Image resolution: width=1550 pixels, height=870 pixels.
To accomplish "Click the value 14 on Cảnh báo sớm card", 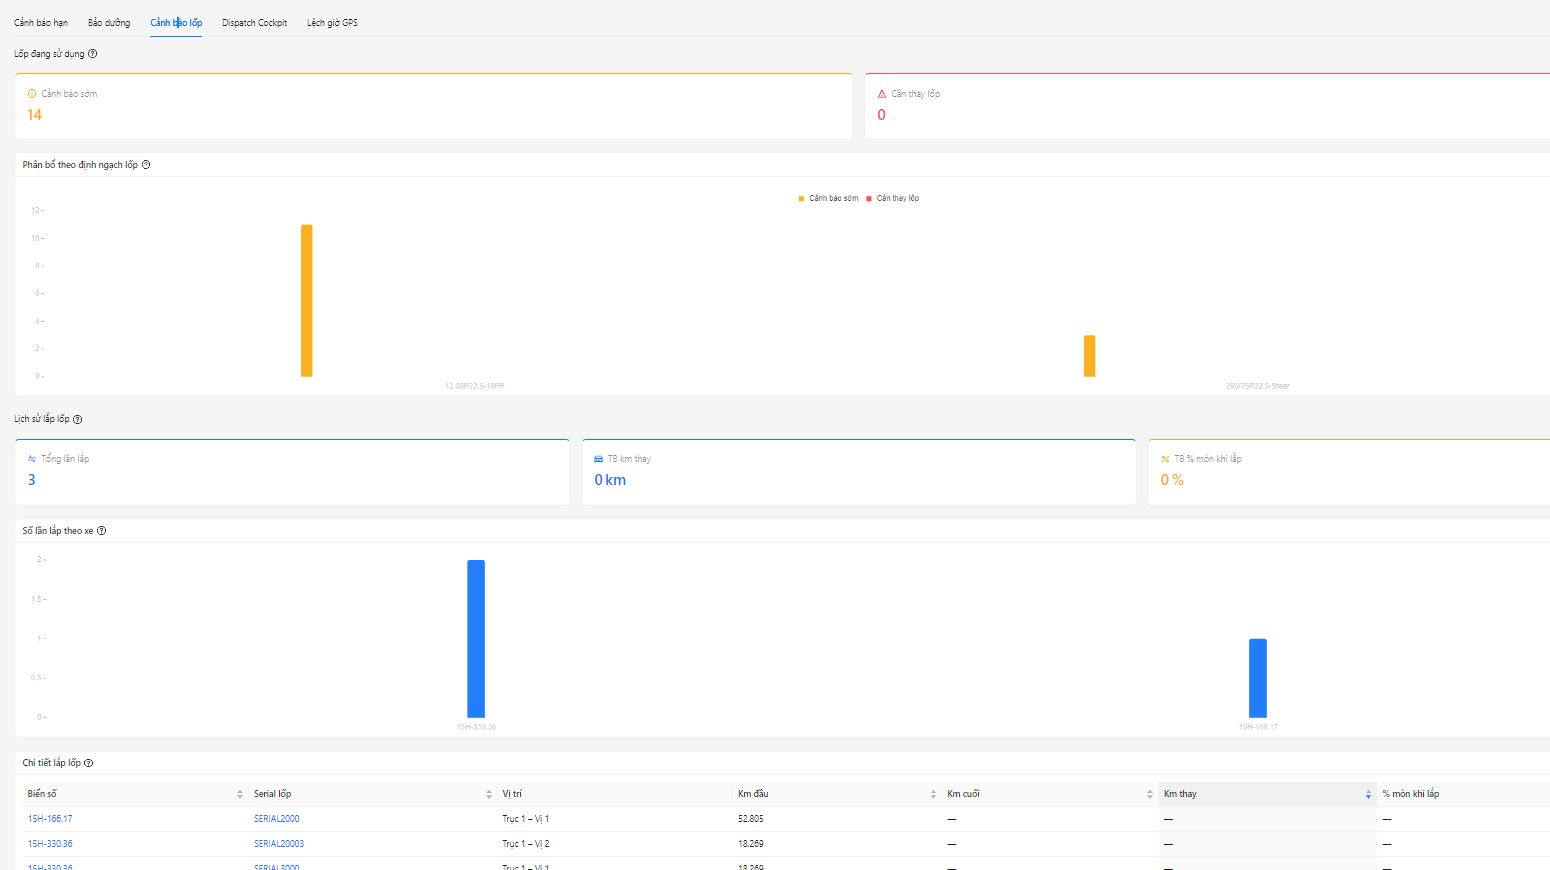I will [35, 115].
